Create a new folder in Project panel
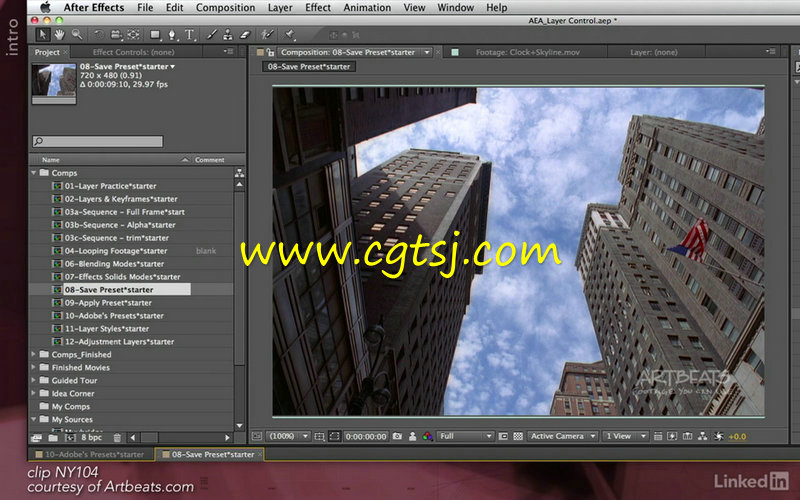800x500 pixels. click(x=53, y=437)
